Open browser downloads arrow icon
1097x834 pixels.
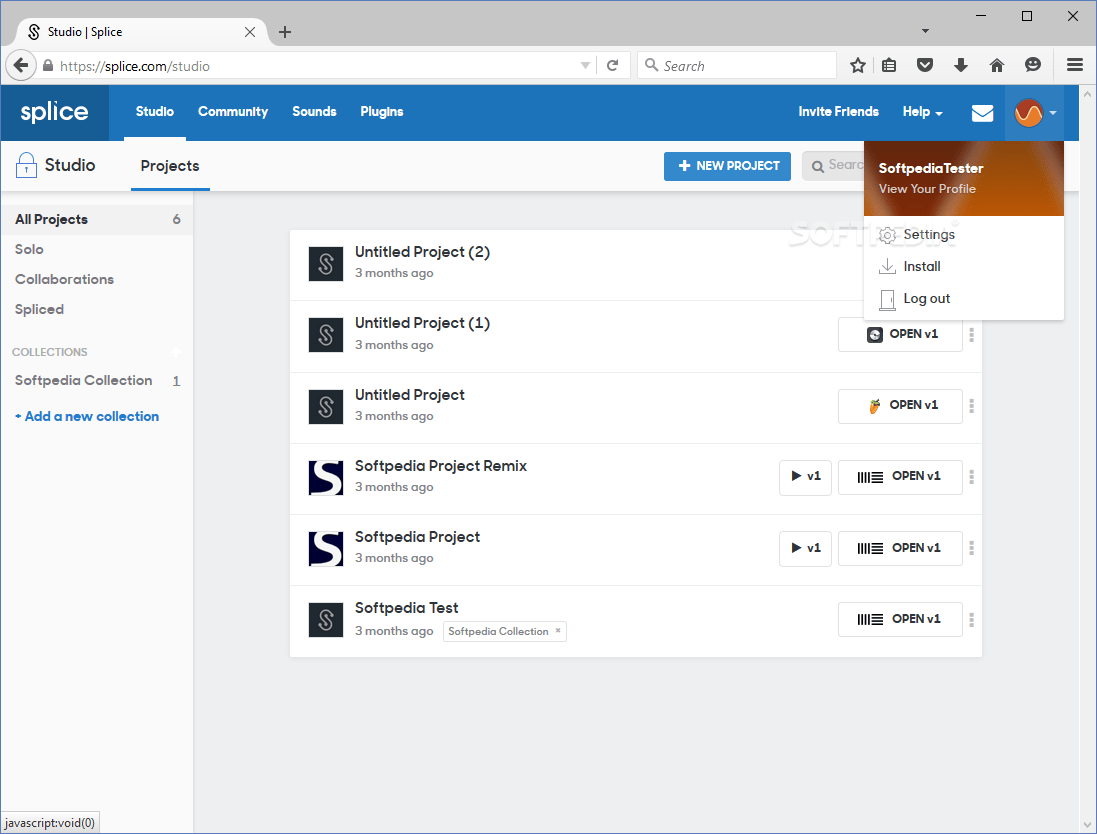pyautogui.click(x=961, y=66)
